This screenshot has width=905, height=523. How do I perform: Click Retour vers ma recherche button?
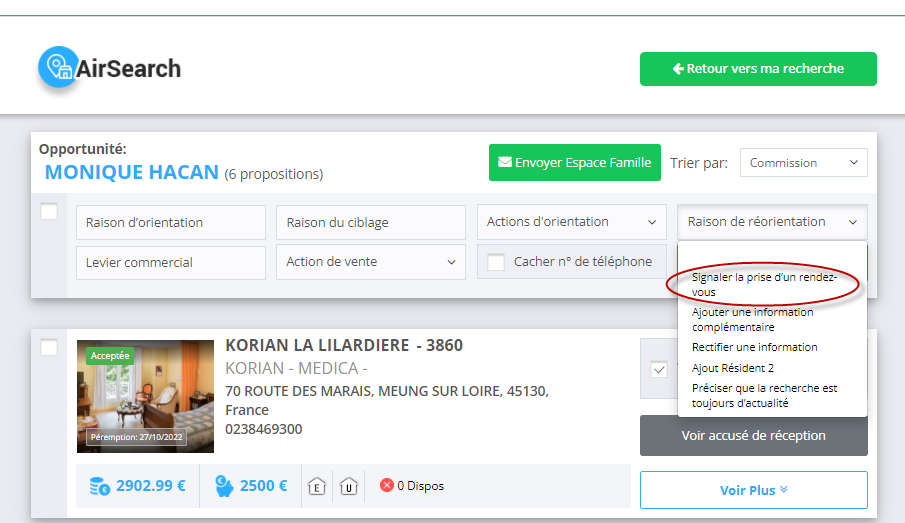coord(758,69)
